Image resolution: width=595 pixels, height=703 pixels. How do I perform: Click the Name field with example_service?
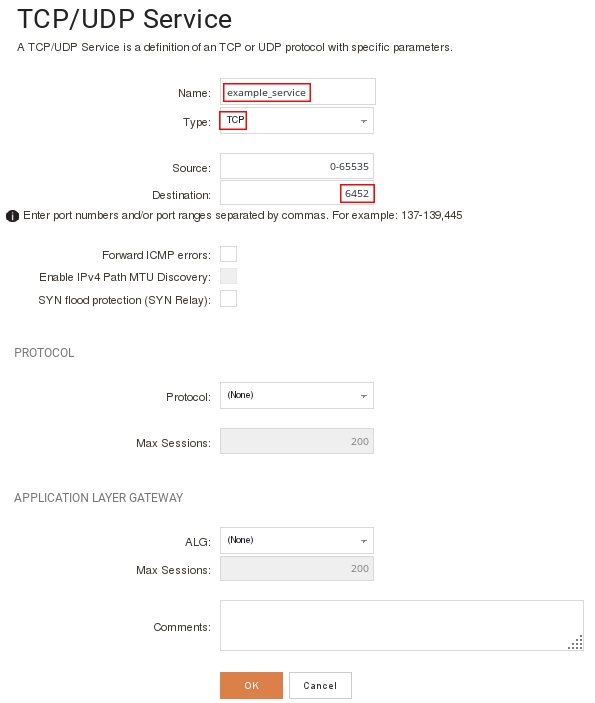tap(298, 92)
